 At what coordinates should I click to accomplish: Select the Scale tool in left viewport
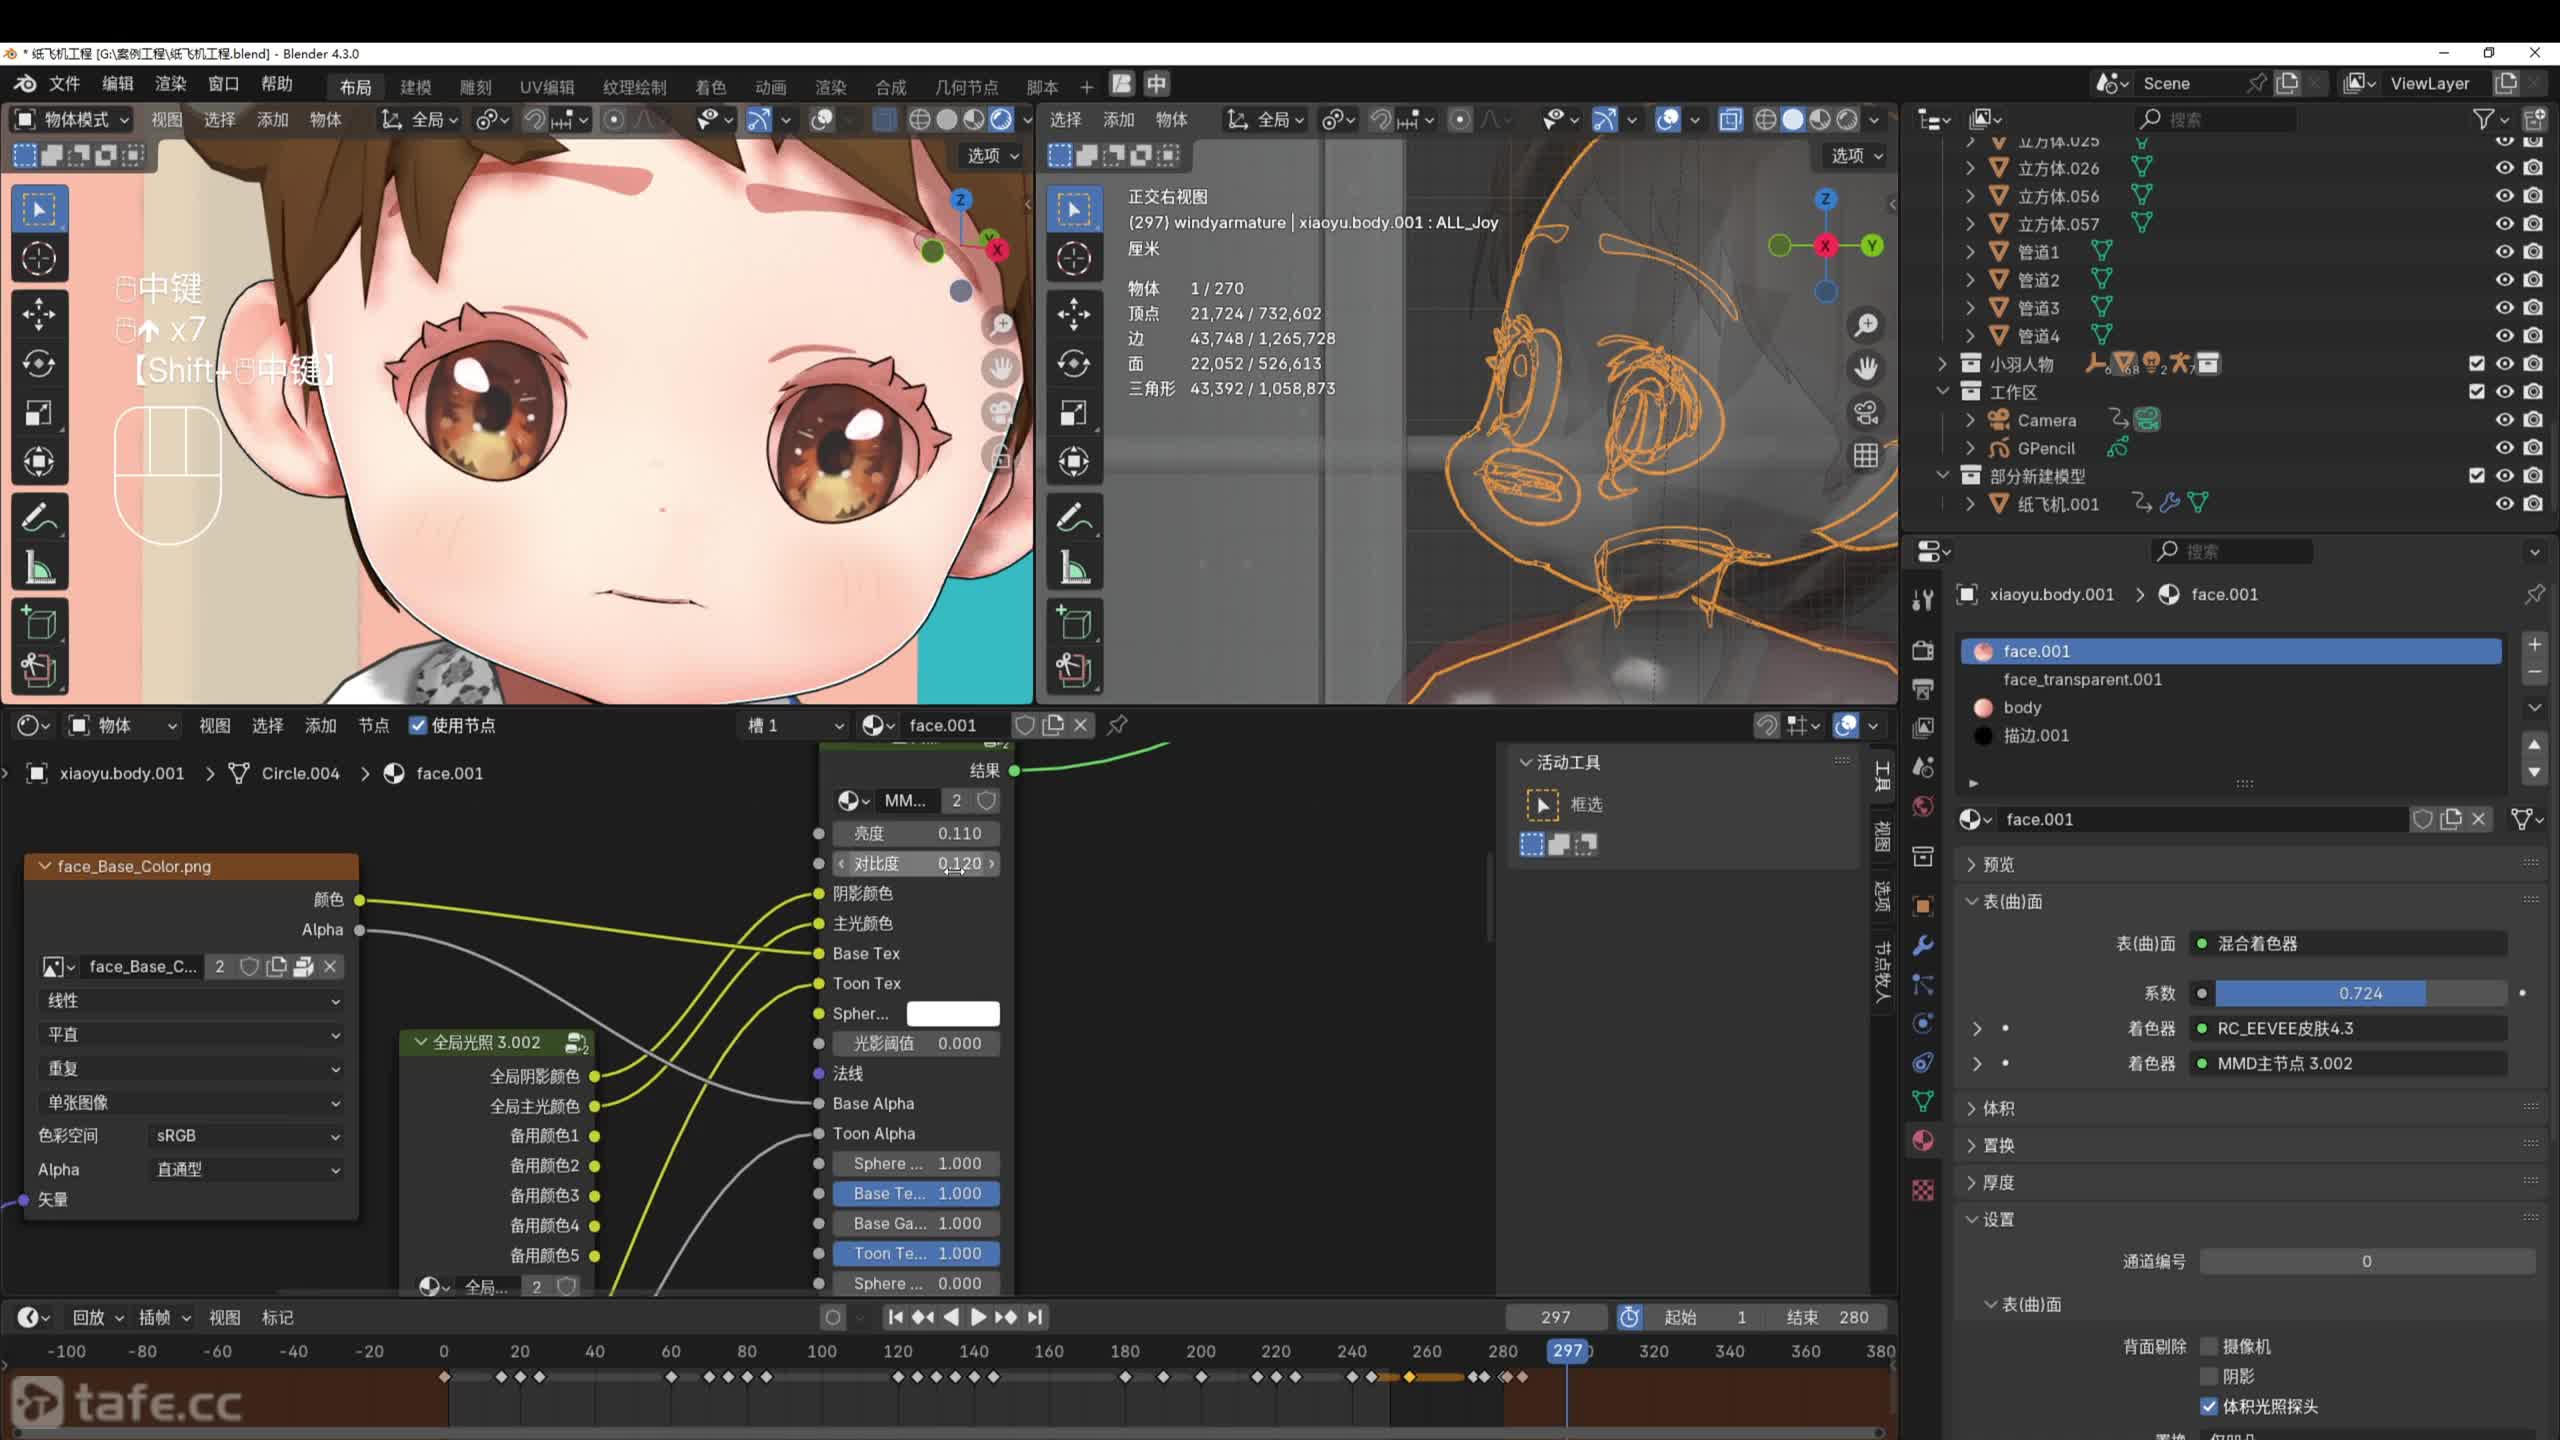pyautogui.click(x=39, y=412)
